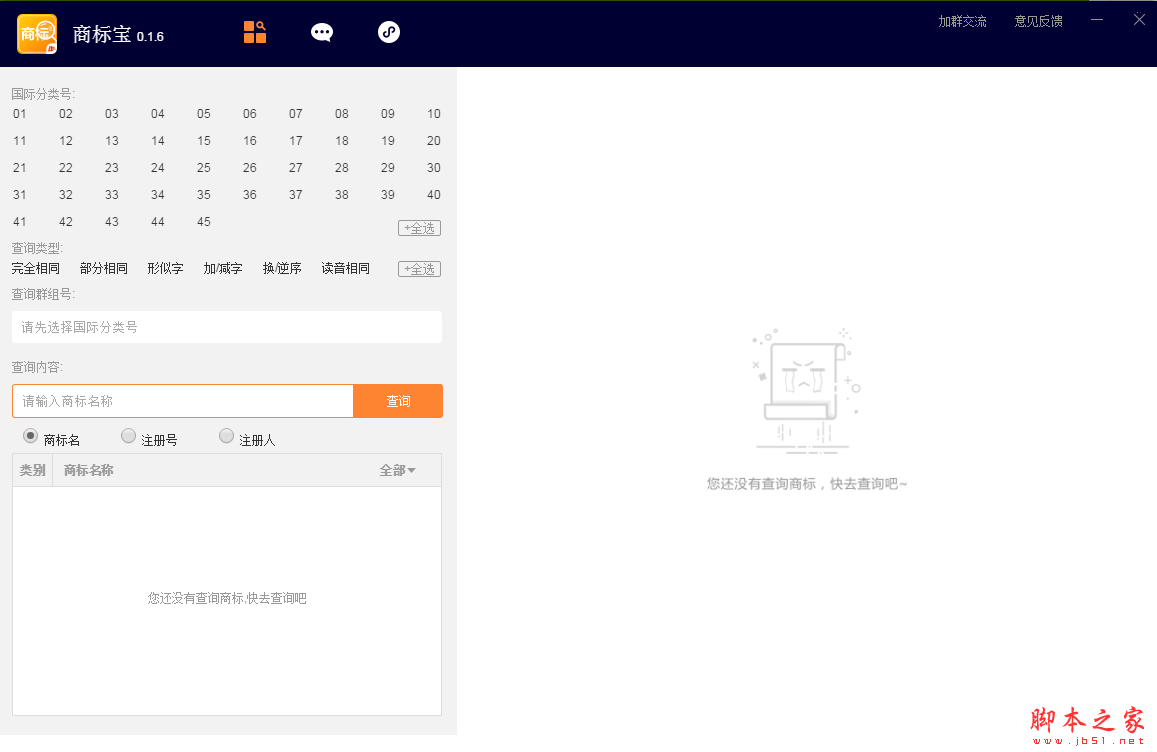Enable the 完全相同 query type

[35, 267]
